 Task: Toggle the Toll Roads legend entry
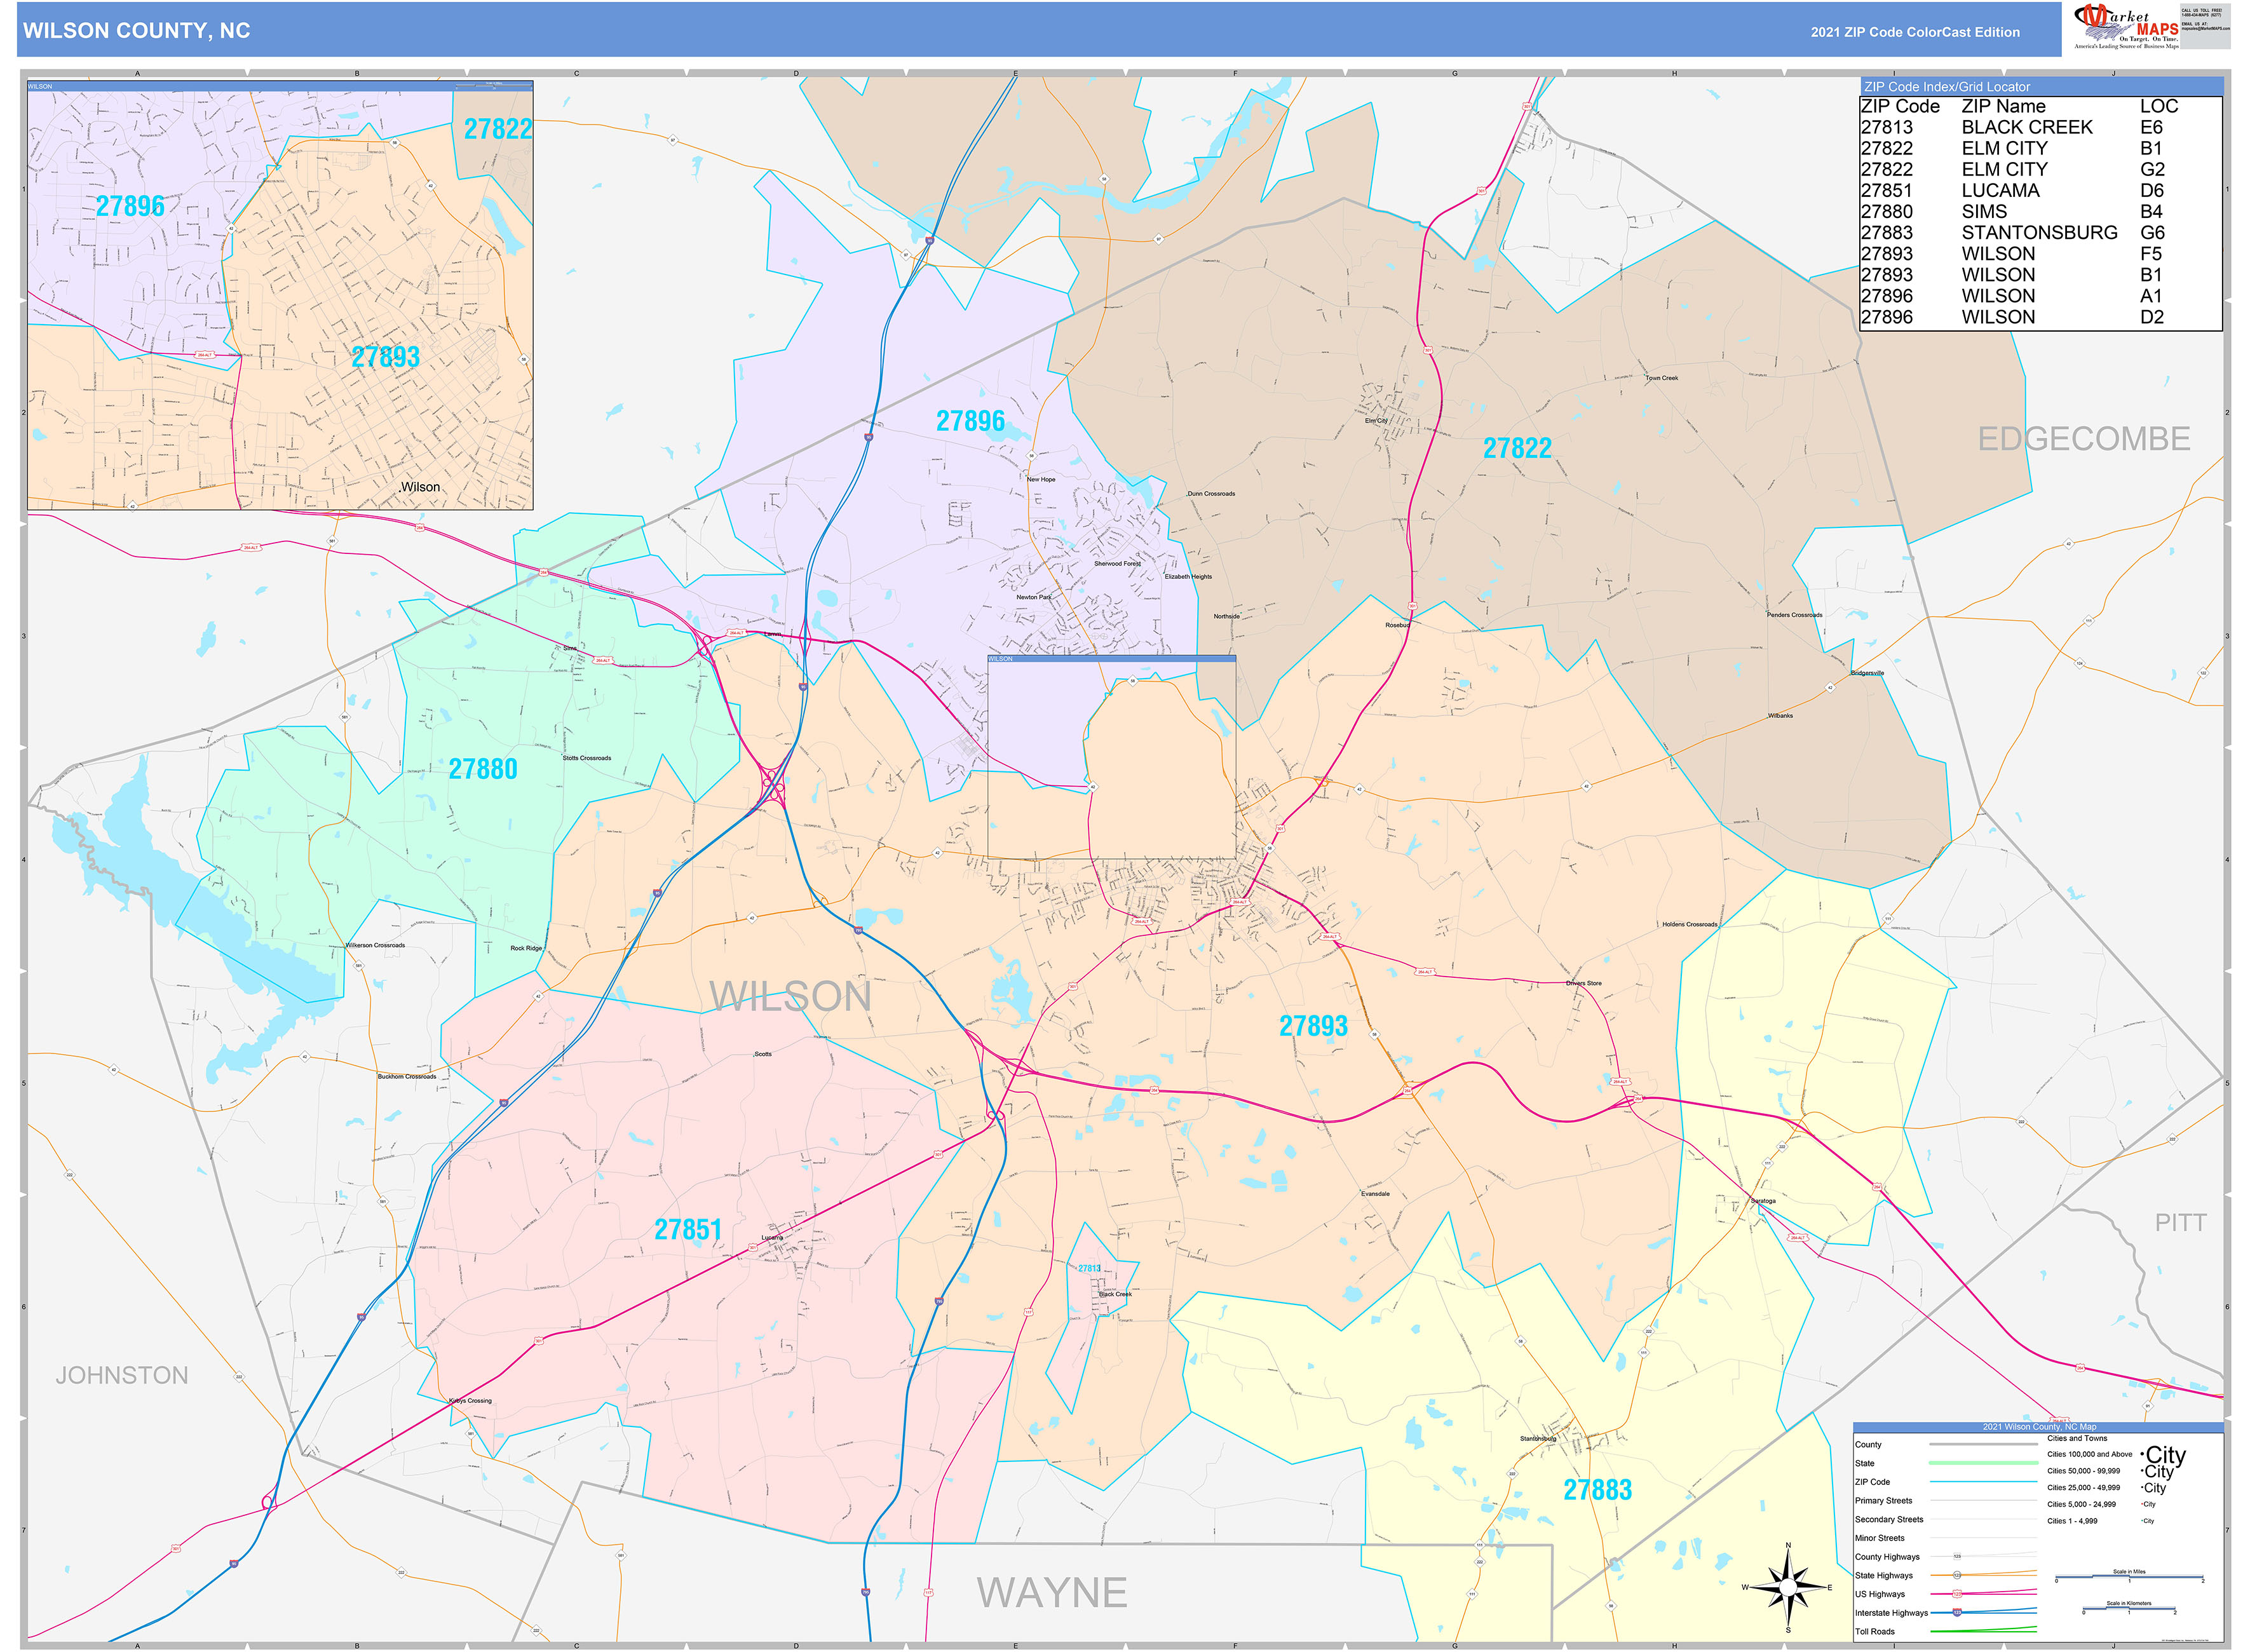[1876, 1631]
